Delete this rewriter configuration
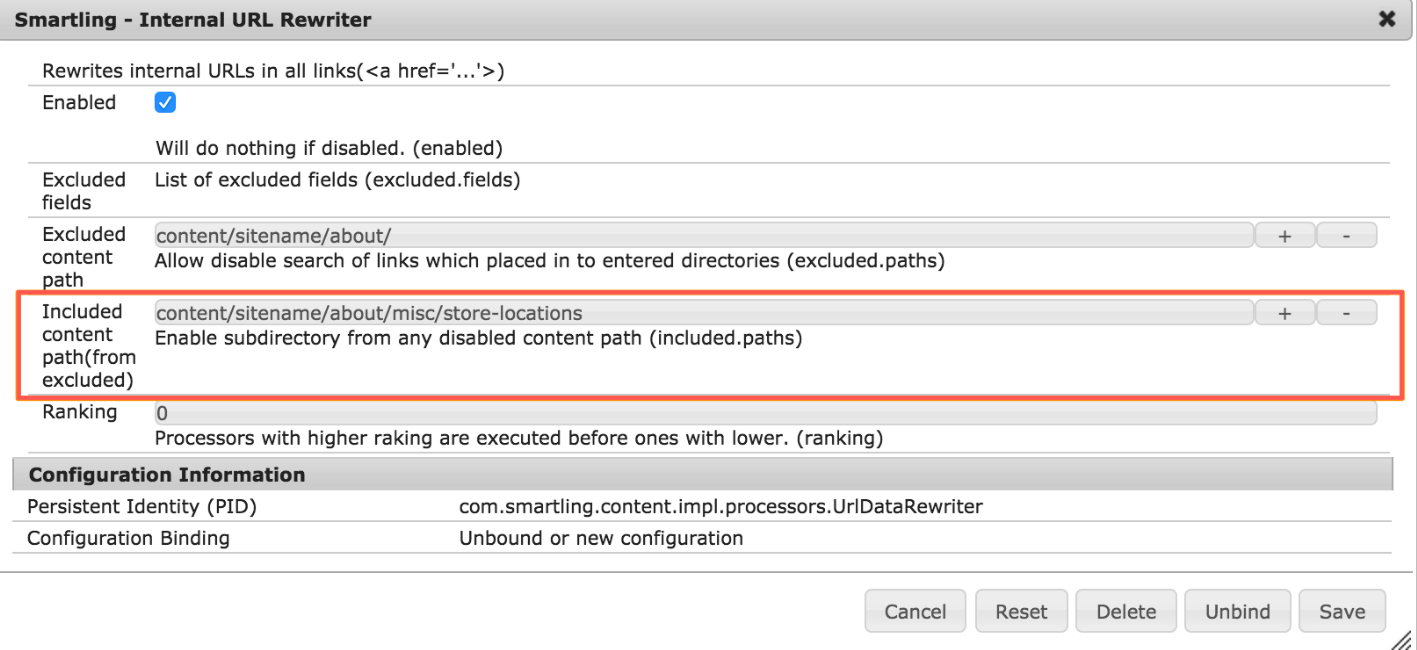This screenshot has width=1417, height=650. pyautogui.click(x=1126, y=610)
